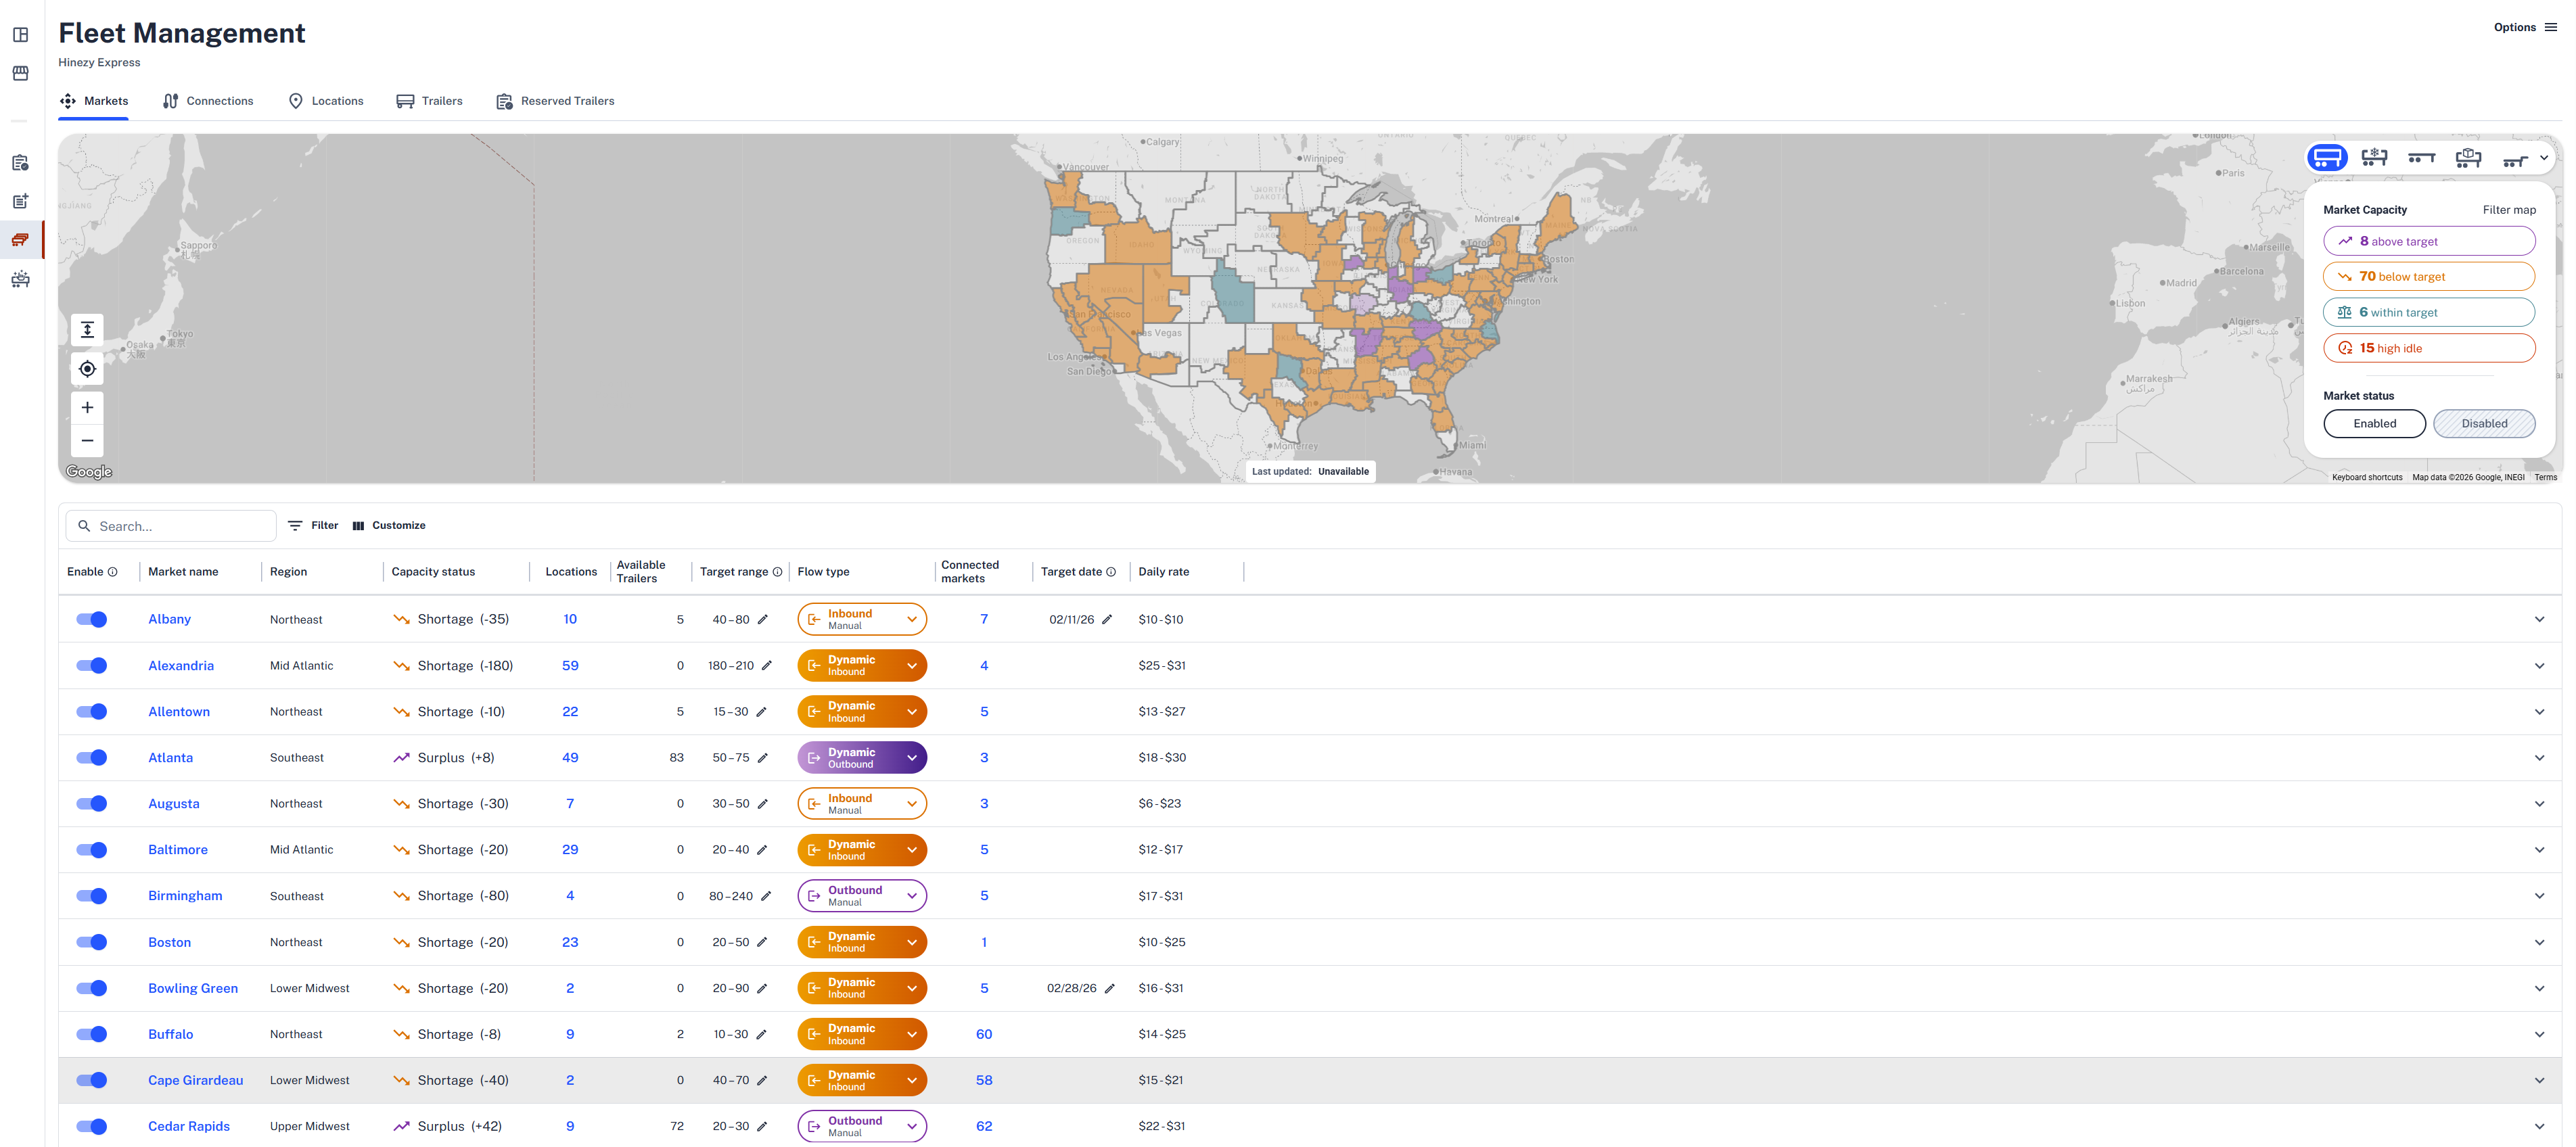Edit Albany target range pencil icon
2576x1147 pixels.
tap(763, 620)
